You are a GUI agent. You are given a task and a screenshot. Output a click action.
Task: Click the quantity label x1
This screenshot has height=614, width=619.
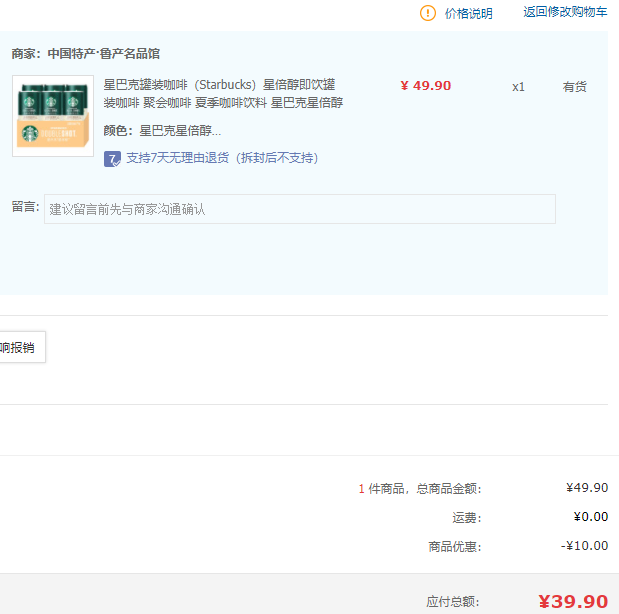click(x=518, y=87)
